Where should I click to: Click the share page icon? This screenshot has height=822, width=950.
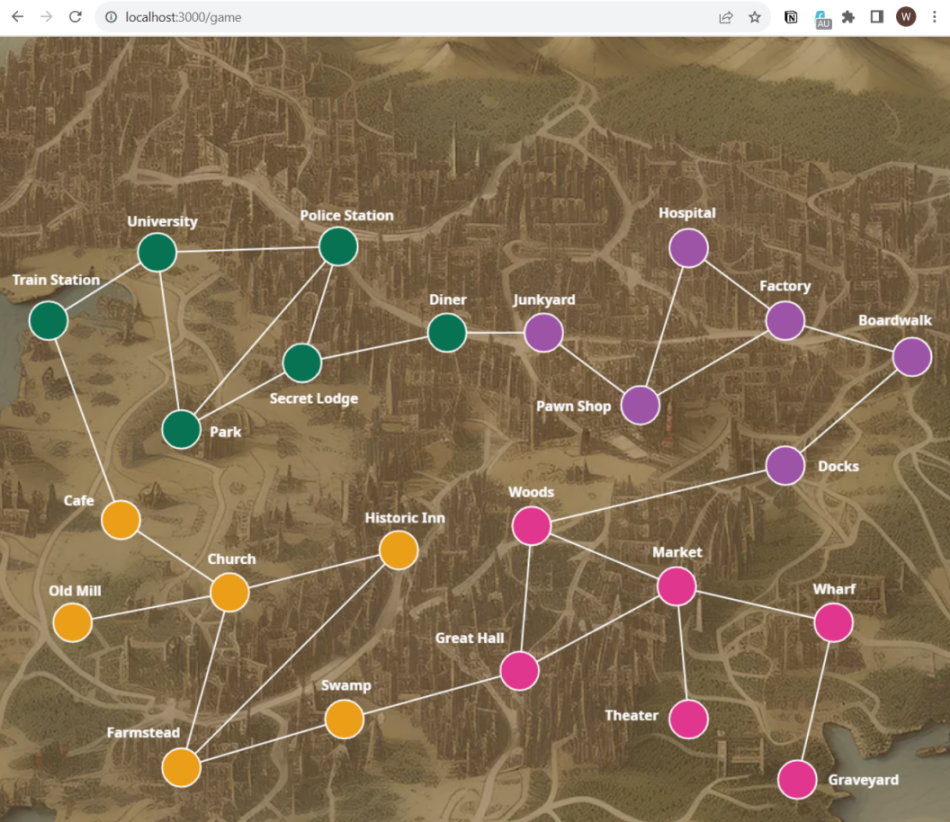point(726,17)
